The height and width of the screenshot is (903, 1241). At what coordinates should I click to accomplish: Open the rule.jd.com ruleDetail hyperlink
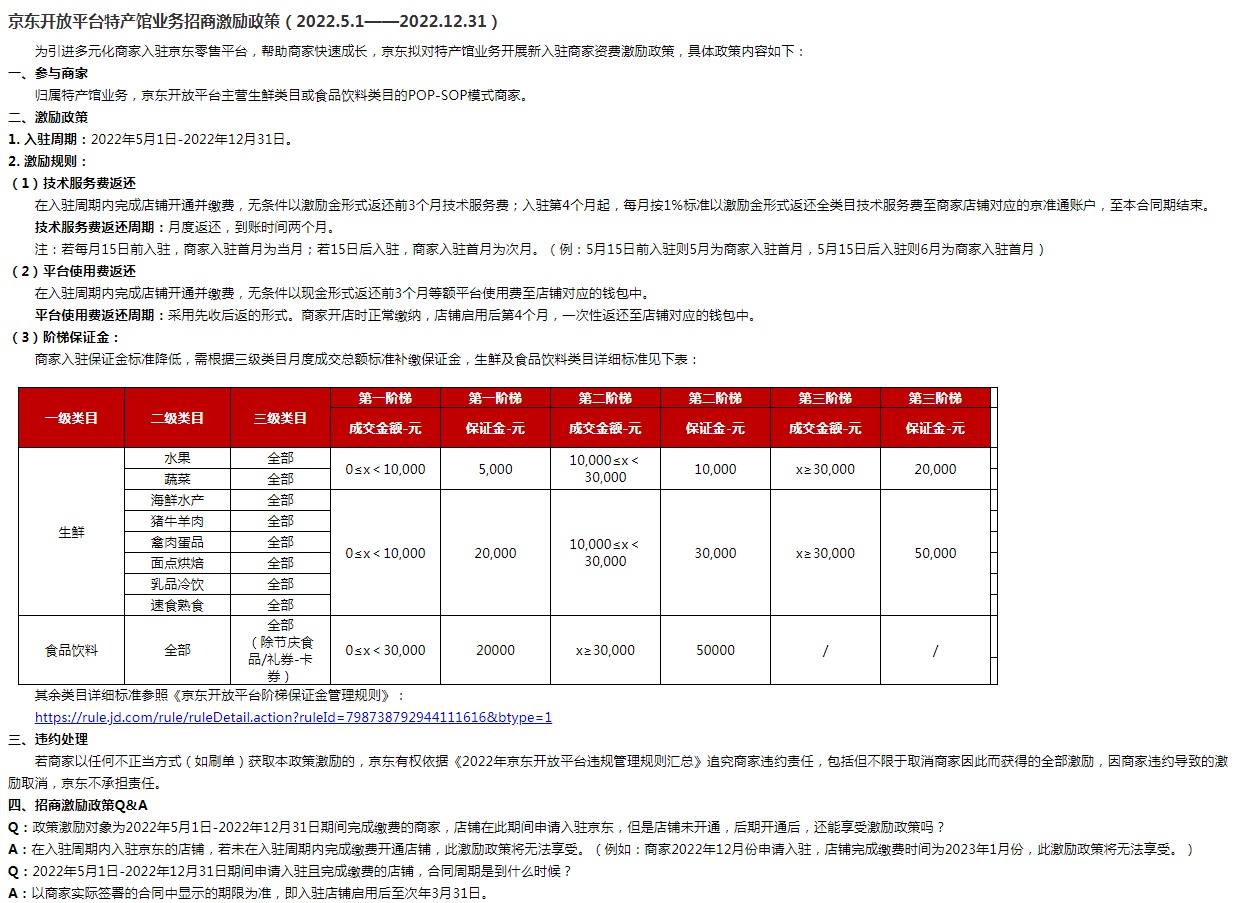293,717
